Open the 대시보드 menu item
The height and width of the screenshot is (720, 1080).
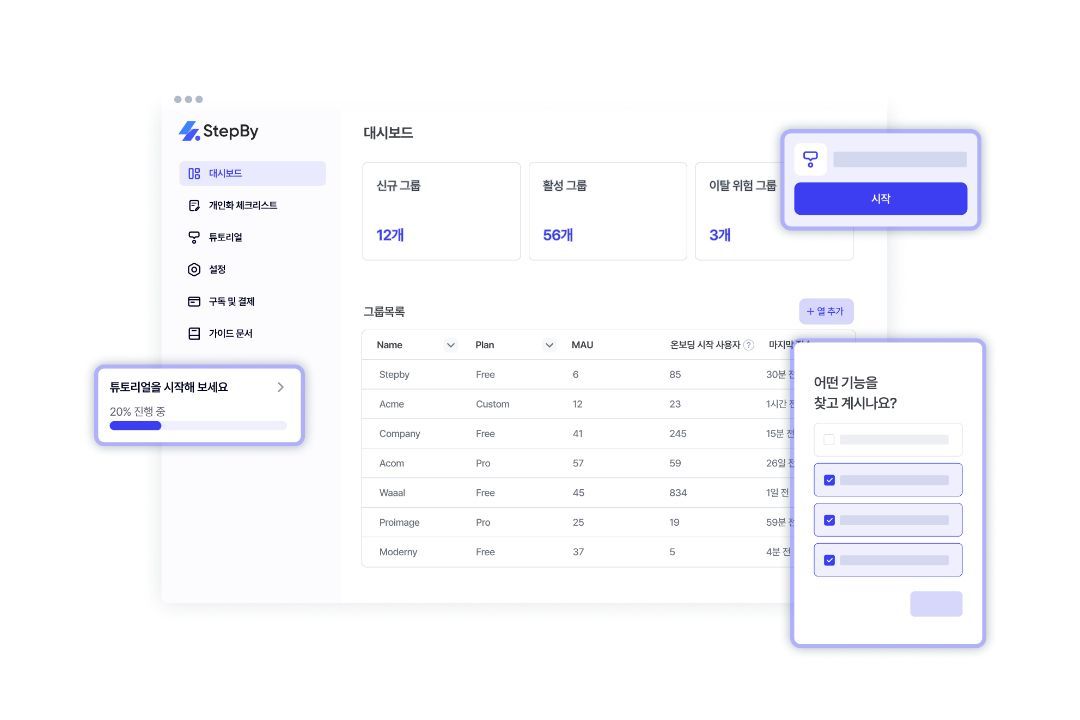pyautogui.click(x=252, y=173)
